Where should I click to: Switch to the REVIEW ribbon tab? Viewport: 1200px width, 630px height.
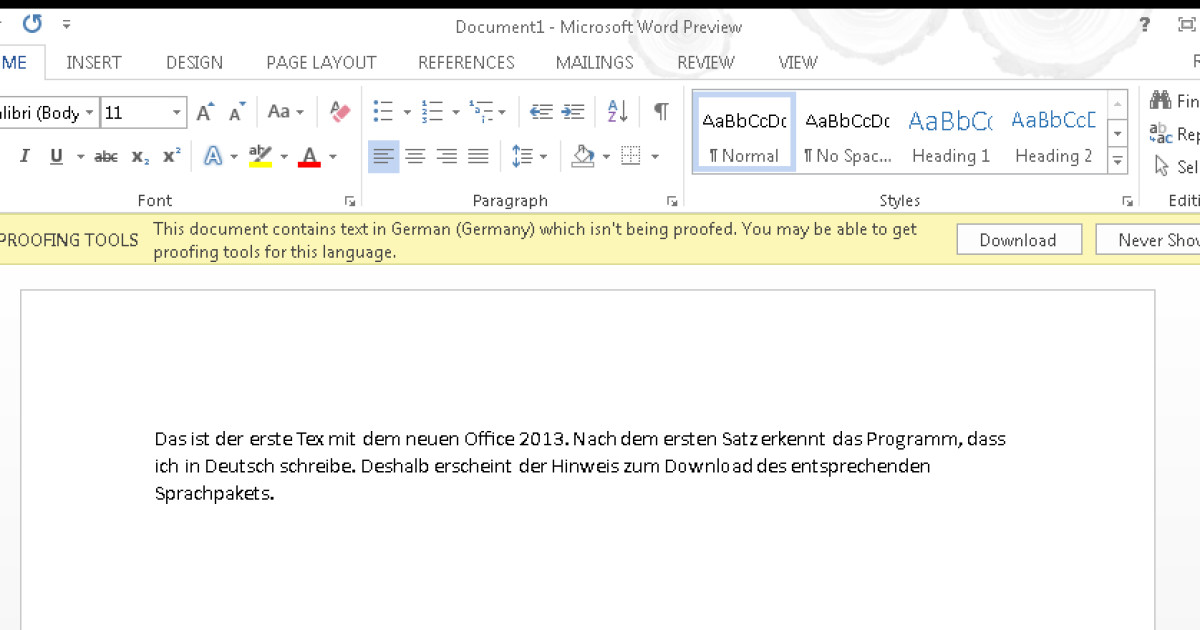click(x=705, y=62)
